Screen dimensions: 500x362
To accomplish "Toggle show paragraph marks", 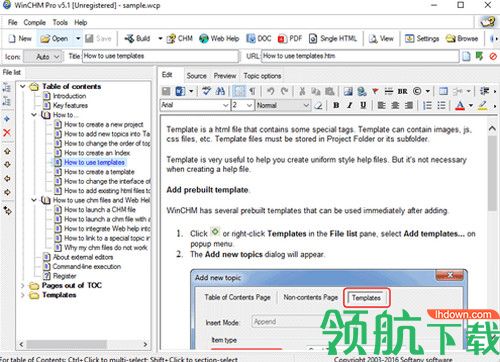I will [x=252, y=91].
